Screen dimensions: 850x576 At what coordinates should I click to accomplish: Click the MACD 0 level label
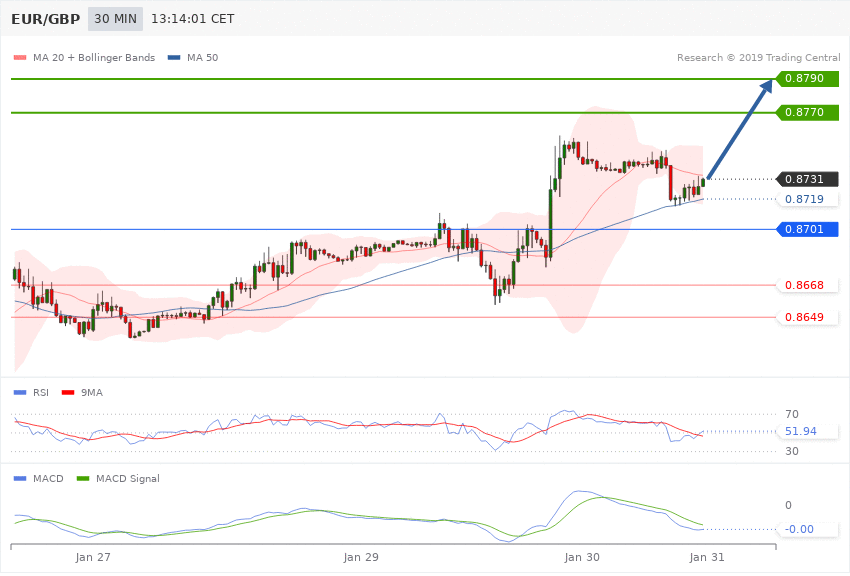[788, 505]
